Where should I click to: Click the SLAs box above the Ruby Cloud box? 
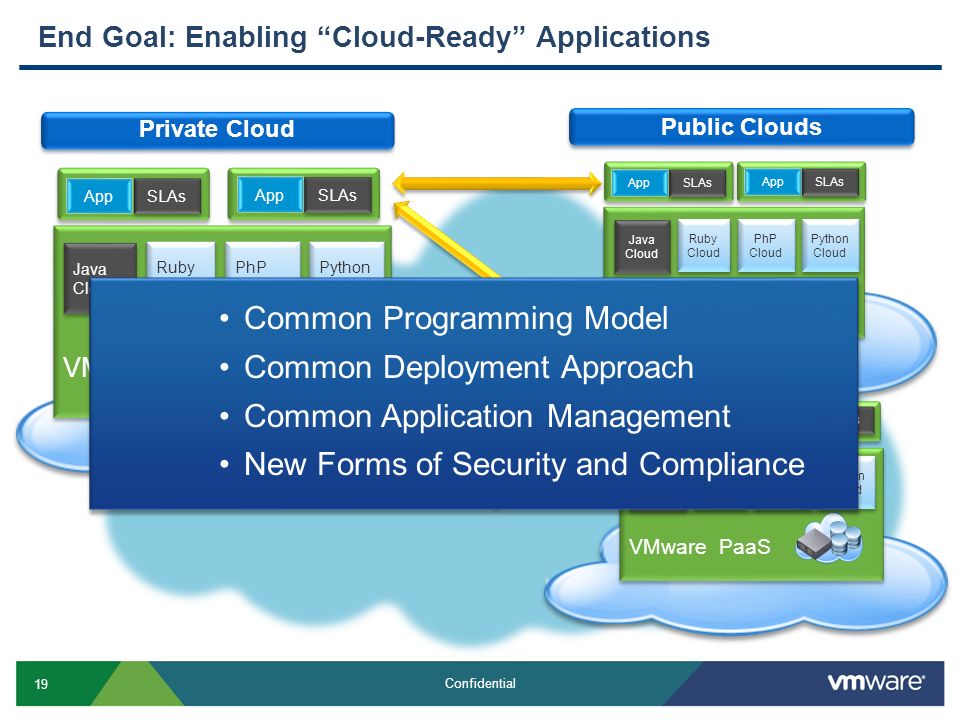[697, 182]
